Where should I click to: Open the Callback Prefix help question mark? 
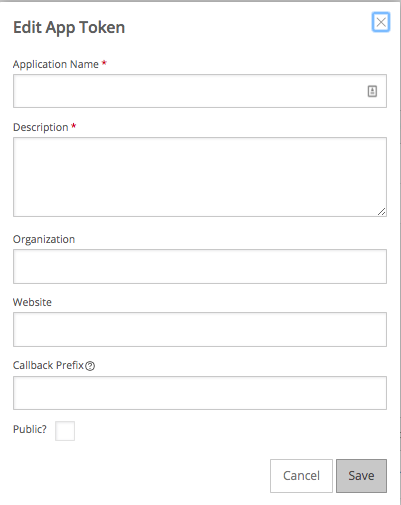coord(90,366)
